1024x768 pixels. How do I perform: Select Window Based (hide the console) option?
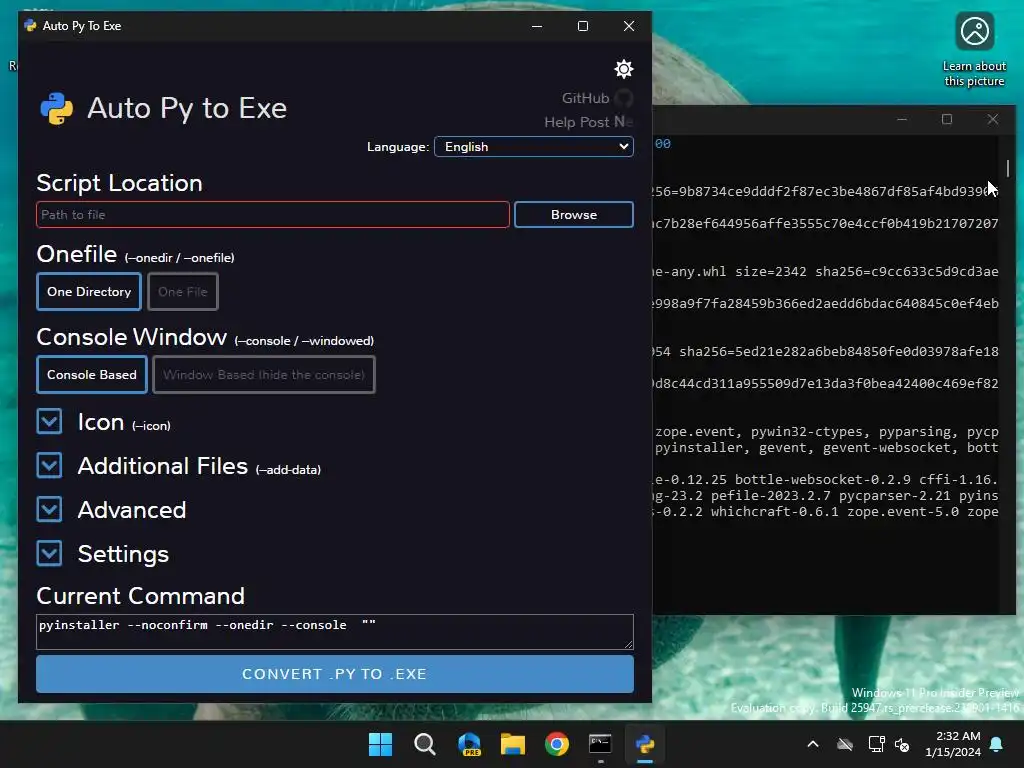point(264,374)
